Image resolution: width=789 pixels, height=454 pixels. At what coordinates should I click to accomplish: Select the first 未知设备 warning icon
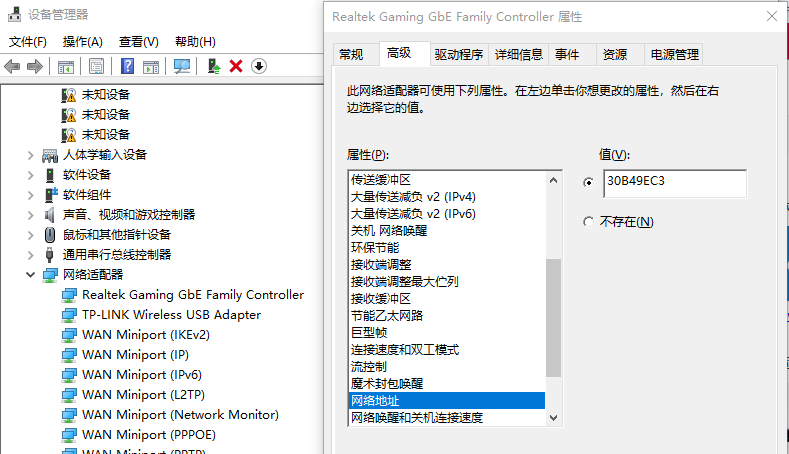click(68, 95)
